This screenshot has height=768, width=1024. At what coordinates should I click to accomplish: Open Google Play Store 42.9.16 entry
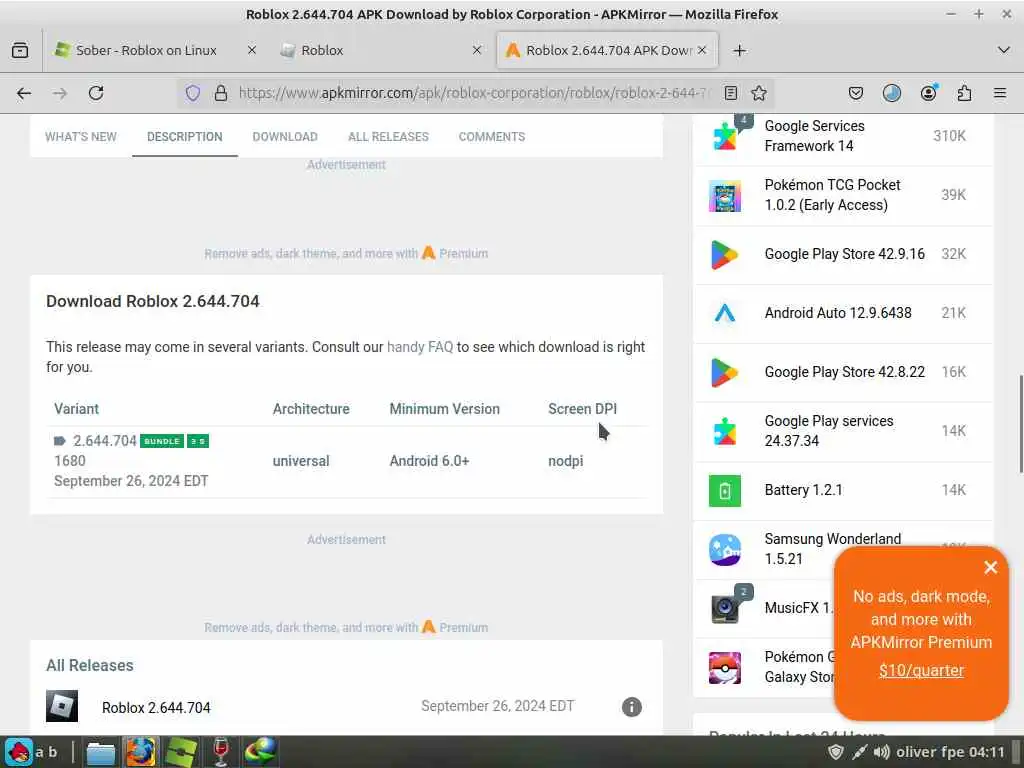pyautogui.click(x=844, y=254)
